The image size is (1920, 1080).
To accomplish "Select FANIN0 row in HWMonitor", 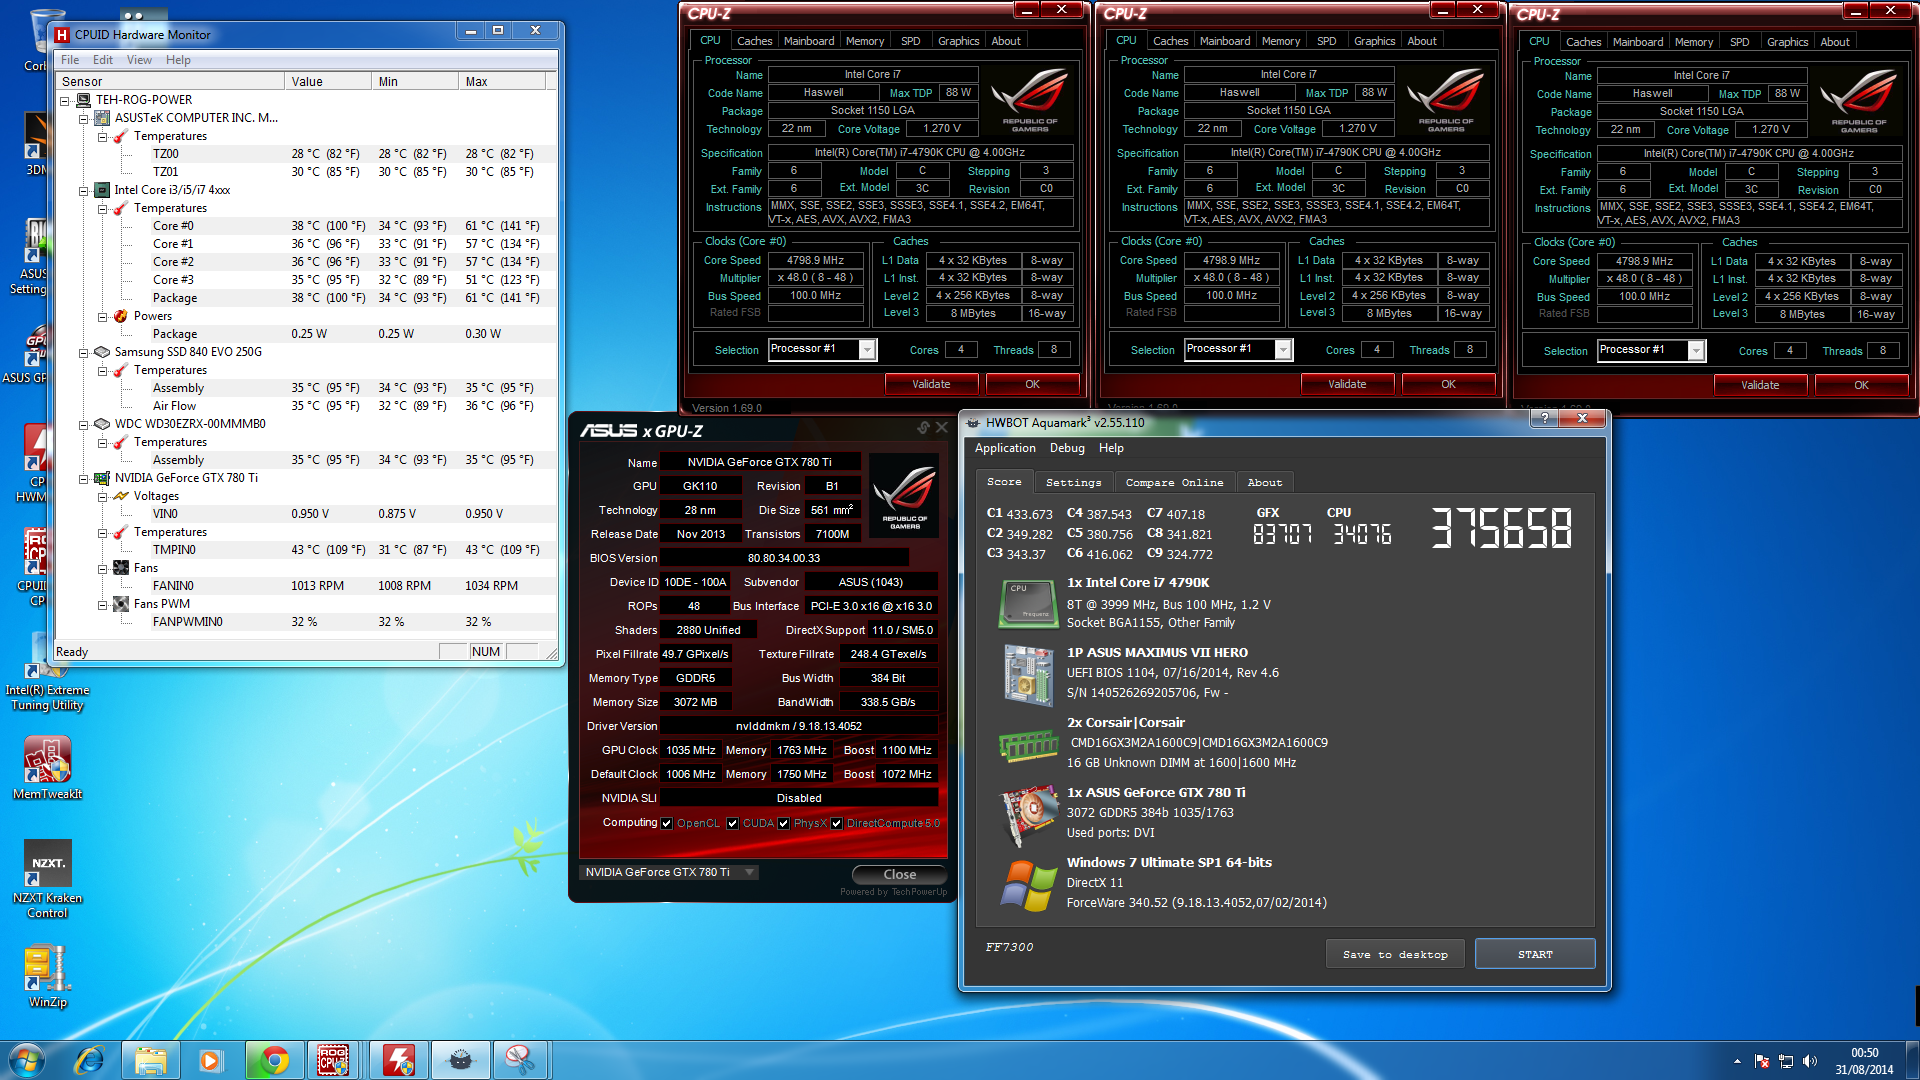I will [x=306, y=586].
